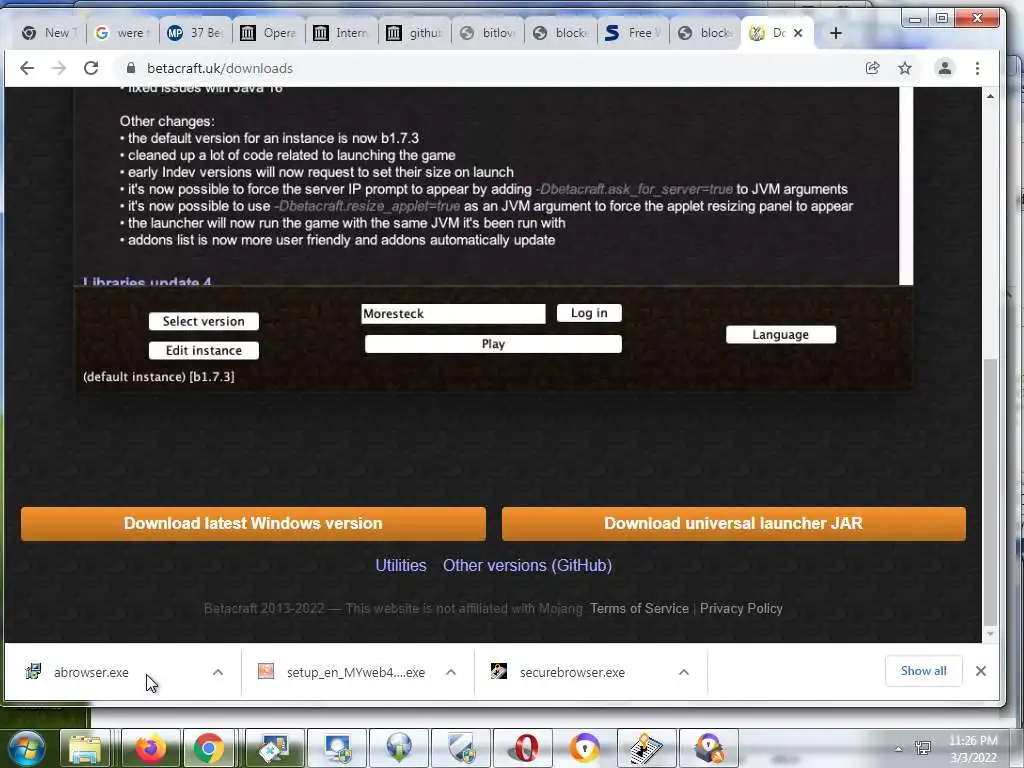Switch to the '37 Be' MP tab
This screenshot has height=768, width=1024.
[194, 33]
